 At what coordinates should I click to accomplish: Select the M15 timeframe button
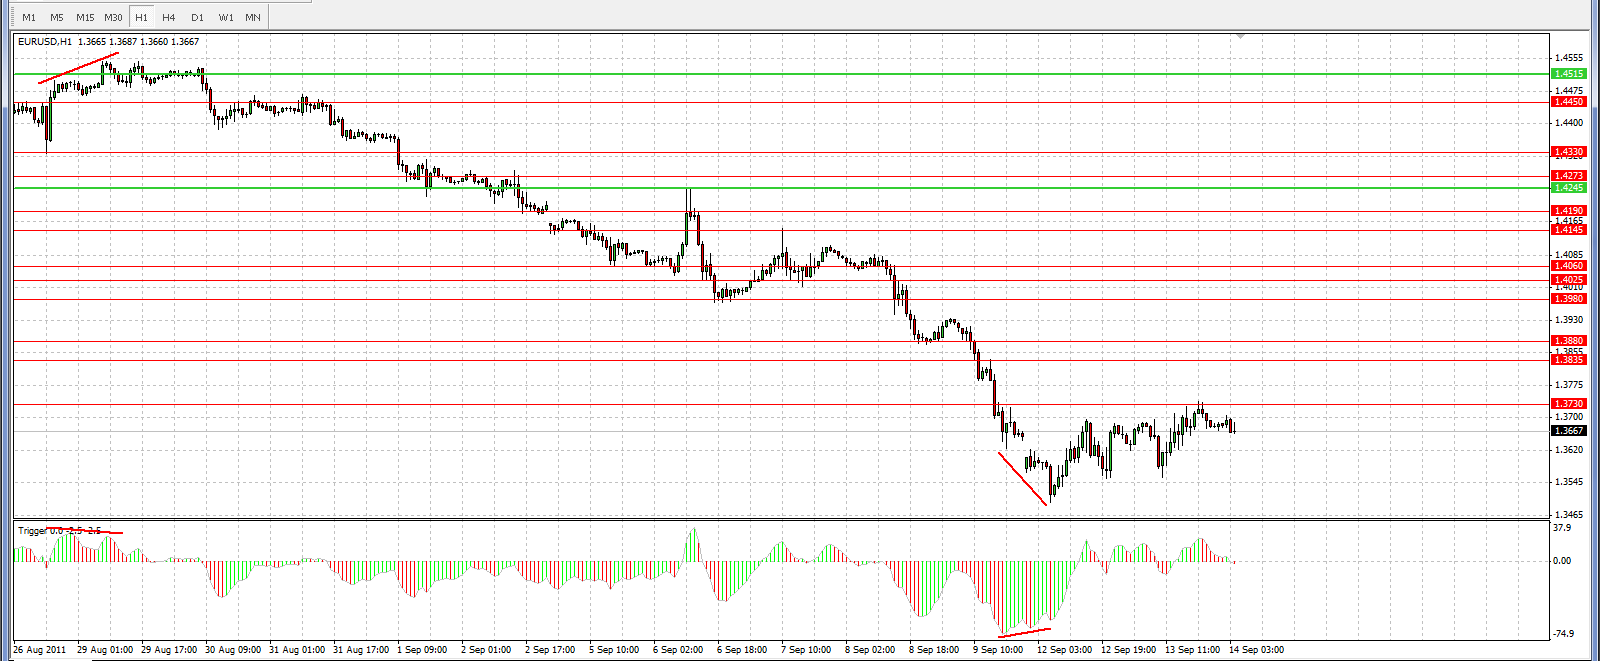(x=85, y=17)
